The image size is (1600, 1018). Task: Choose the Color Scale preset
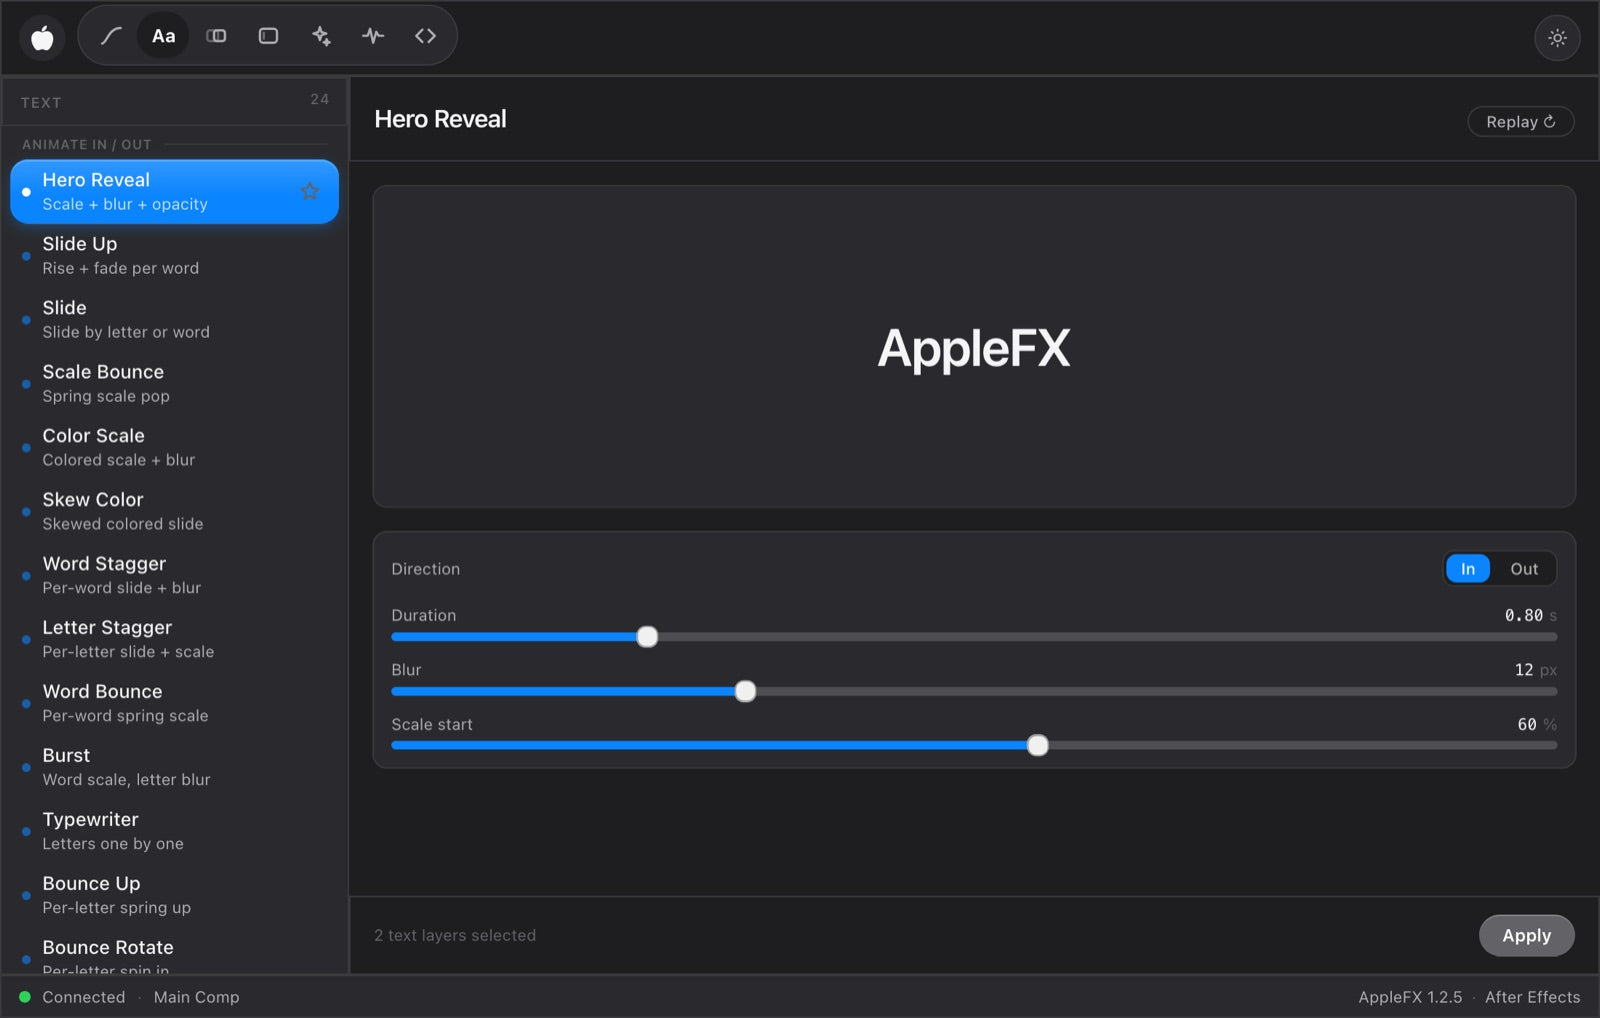click(174, 447)
